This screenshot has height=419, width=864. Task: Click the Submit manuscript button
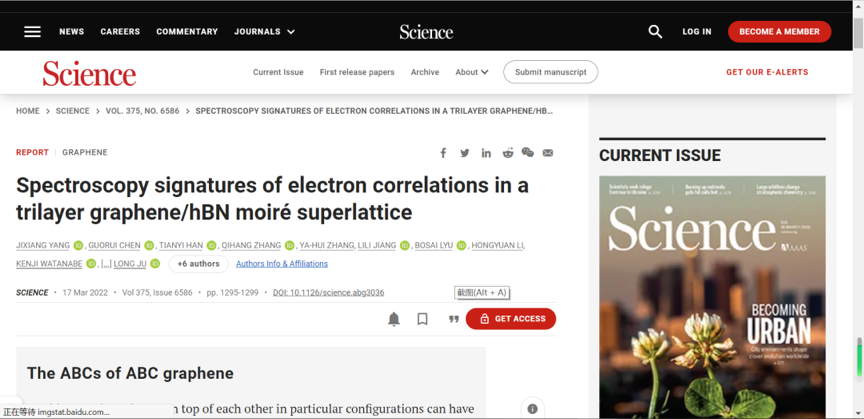pos(550,72)
